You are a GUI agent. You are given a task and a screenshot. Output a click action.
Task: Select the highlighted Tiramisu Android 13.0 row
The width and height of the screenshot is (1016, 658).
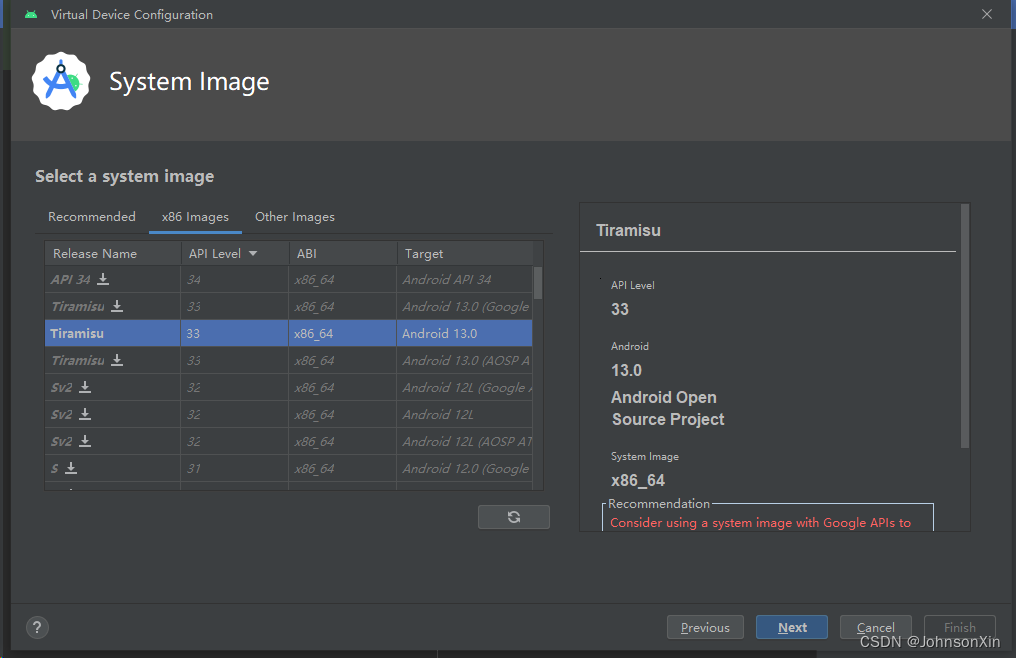[x=288, y=333]
